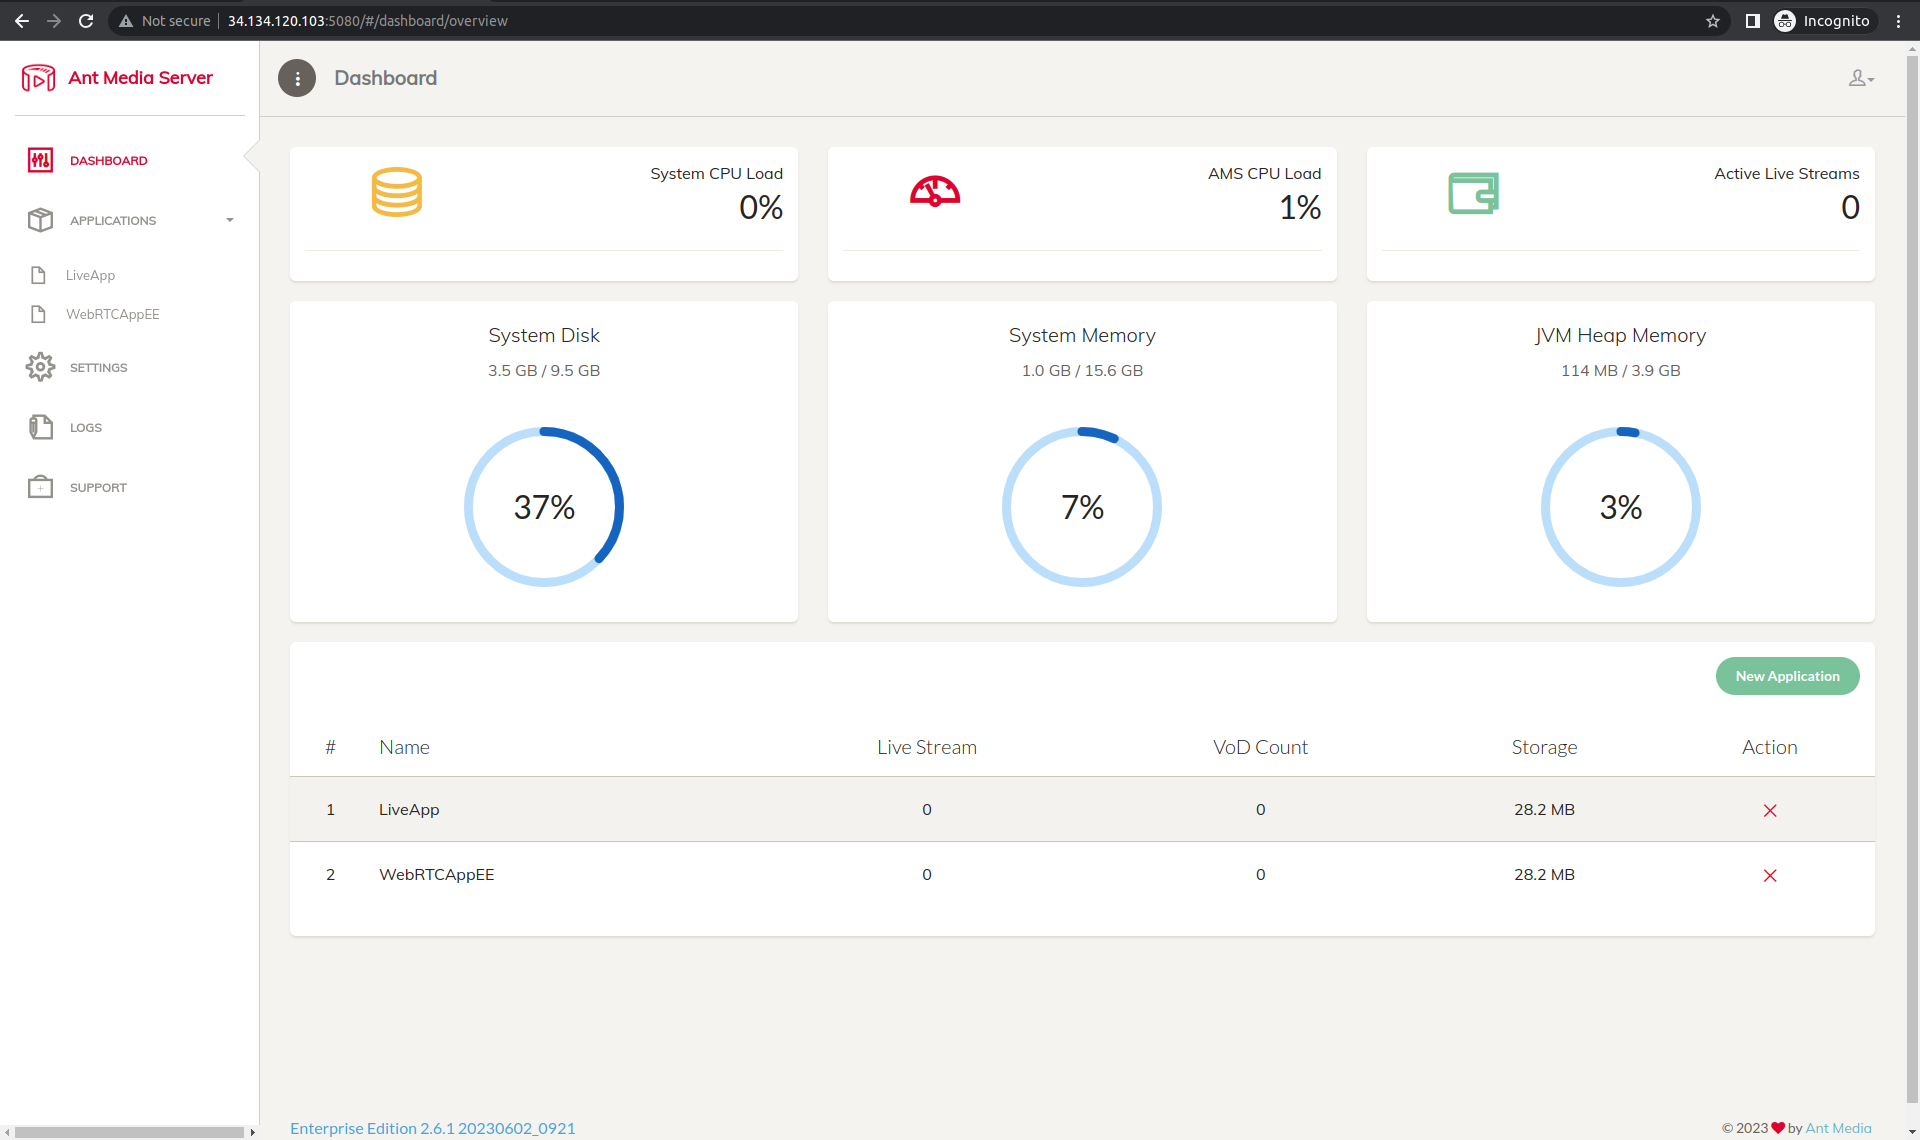Click WebRTCAppEE name in applications table
The image size is (1920, 1140).
click(x=436, y=874)
